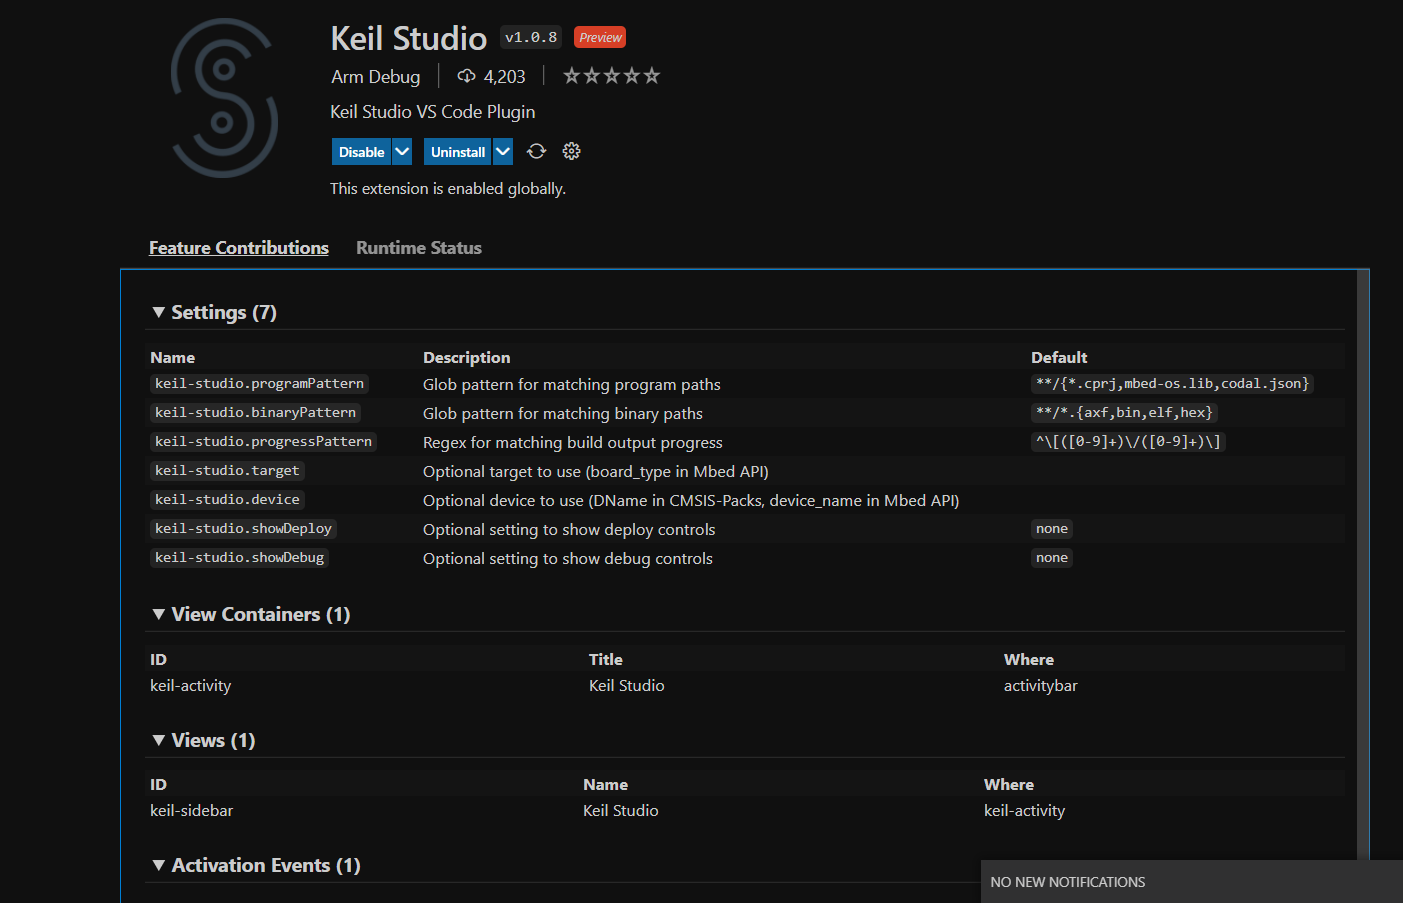
Task: Select keil-studio.target setting name
Action: click(227, 471)
